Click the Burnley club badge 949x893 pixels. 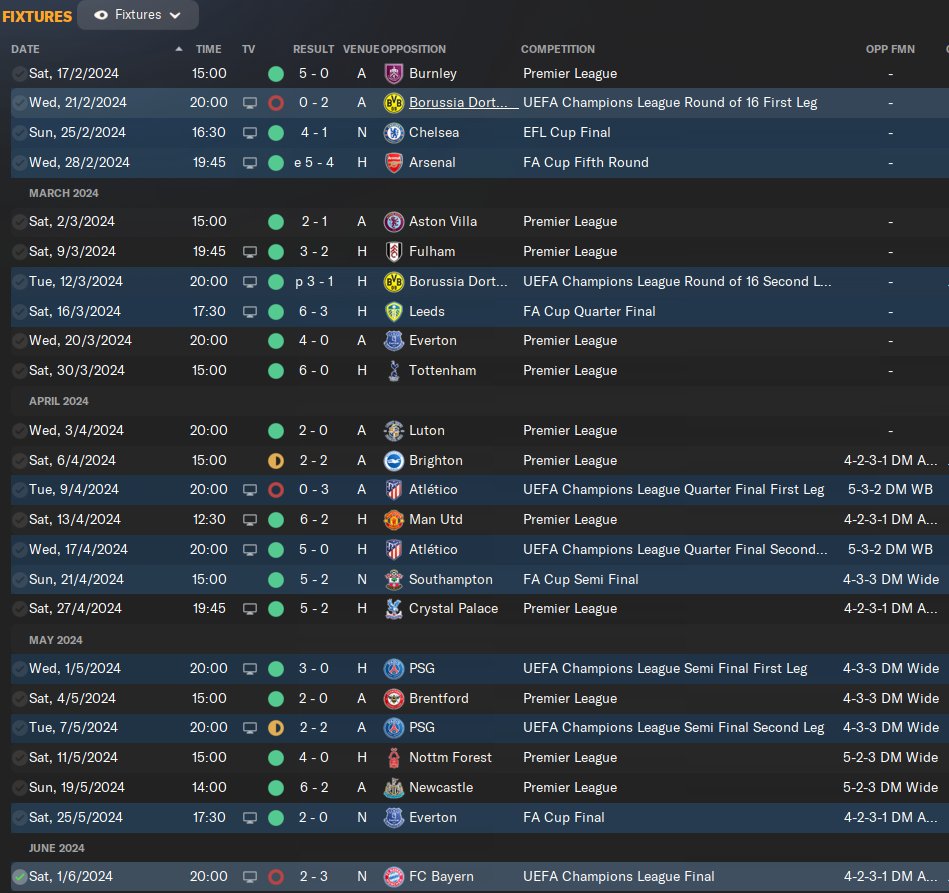(394, 73)
